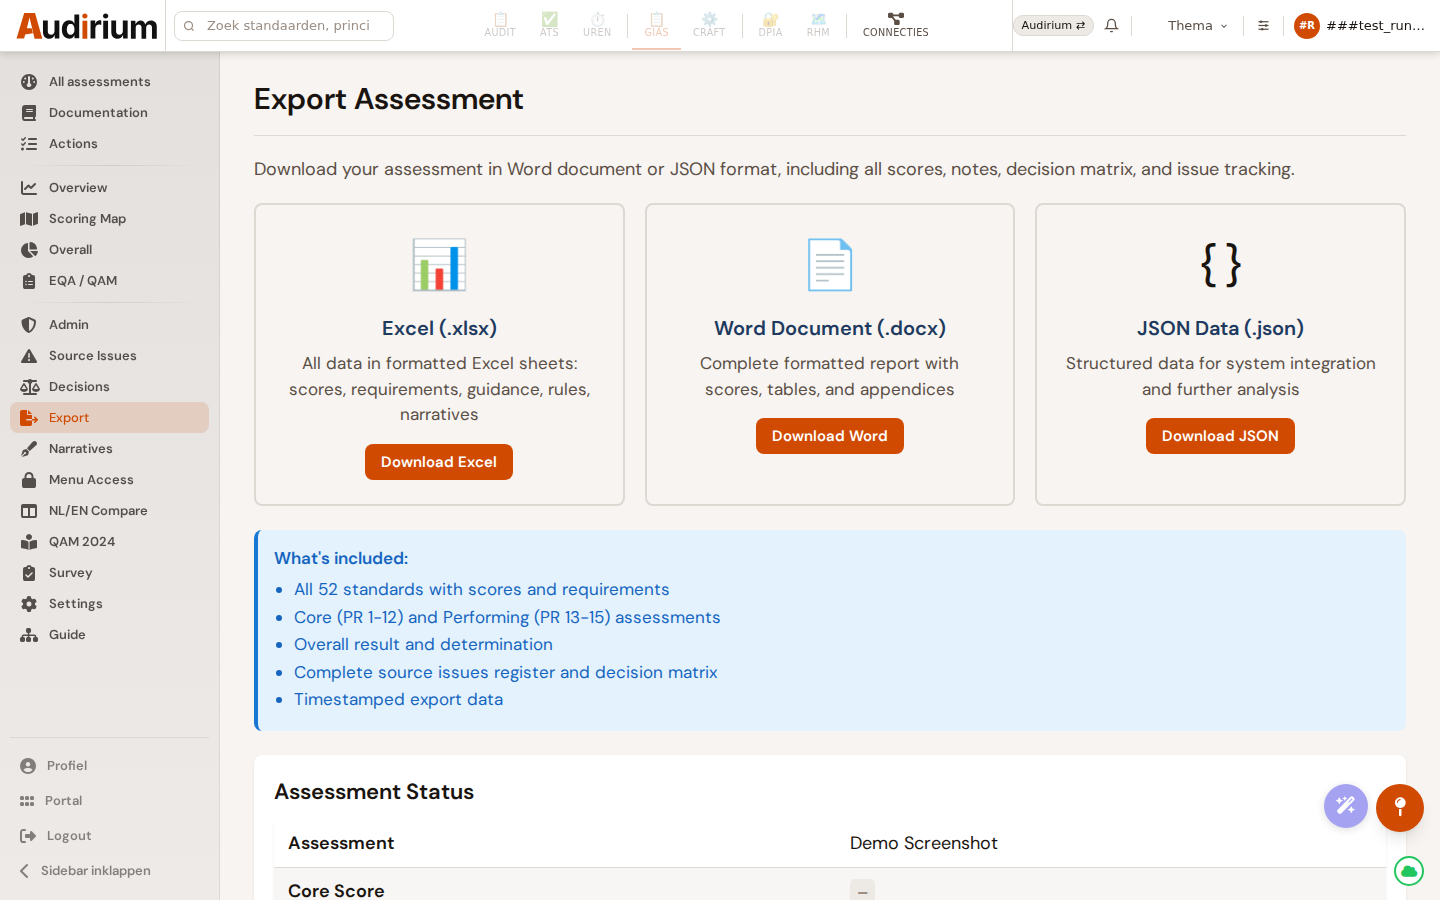Select the GIAS module tab
The height and width of the screenshot is (900, 1440).
[x=656, y=25]
